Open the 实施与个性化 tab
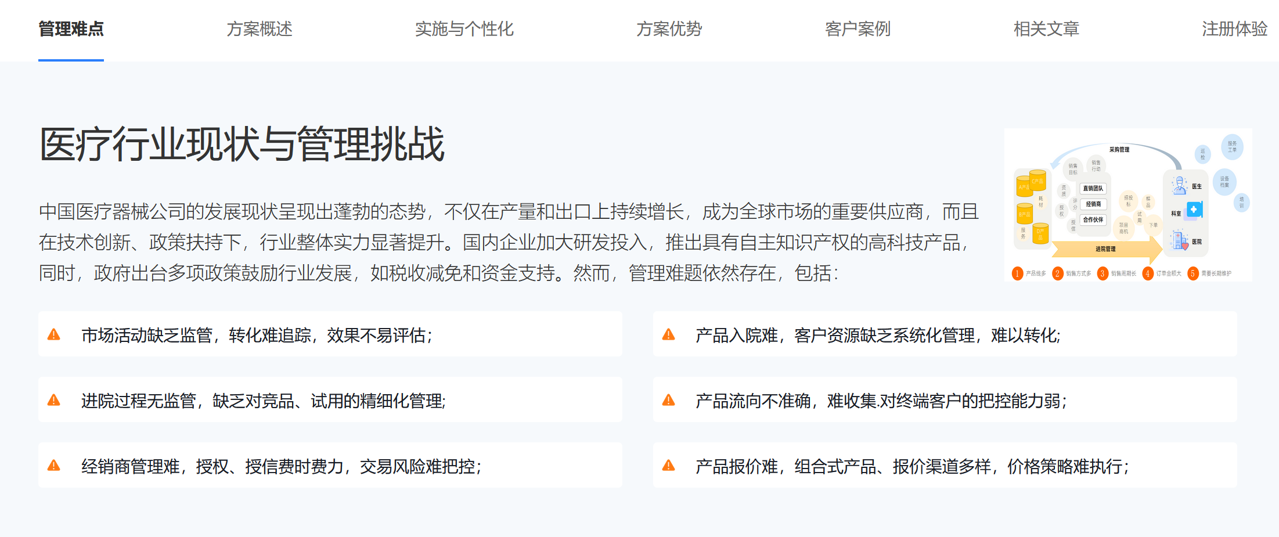The height and width of the screenshot is (537, 1279). tap(464, 29)
